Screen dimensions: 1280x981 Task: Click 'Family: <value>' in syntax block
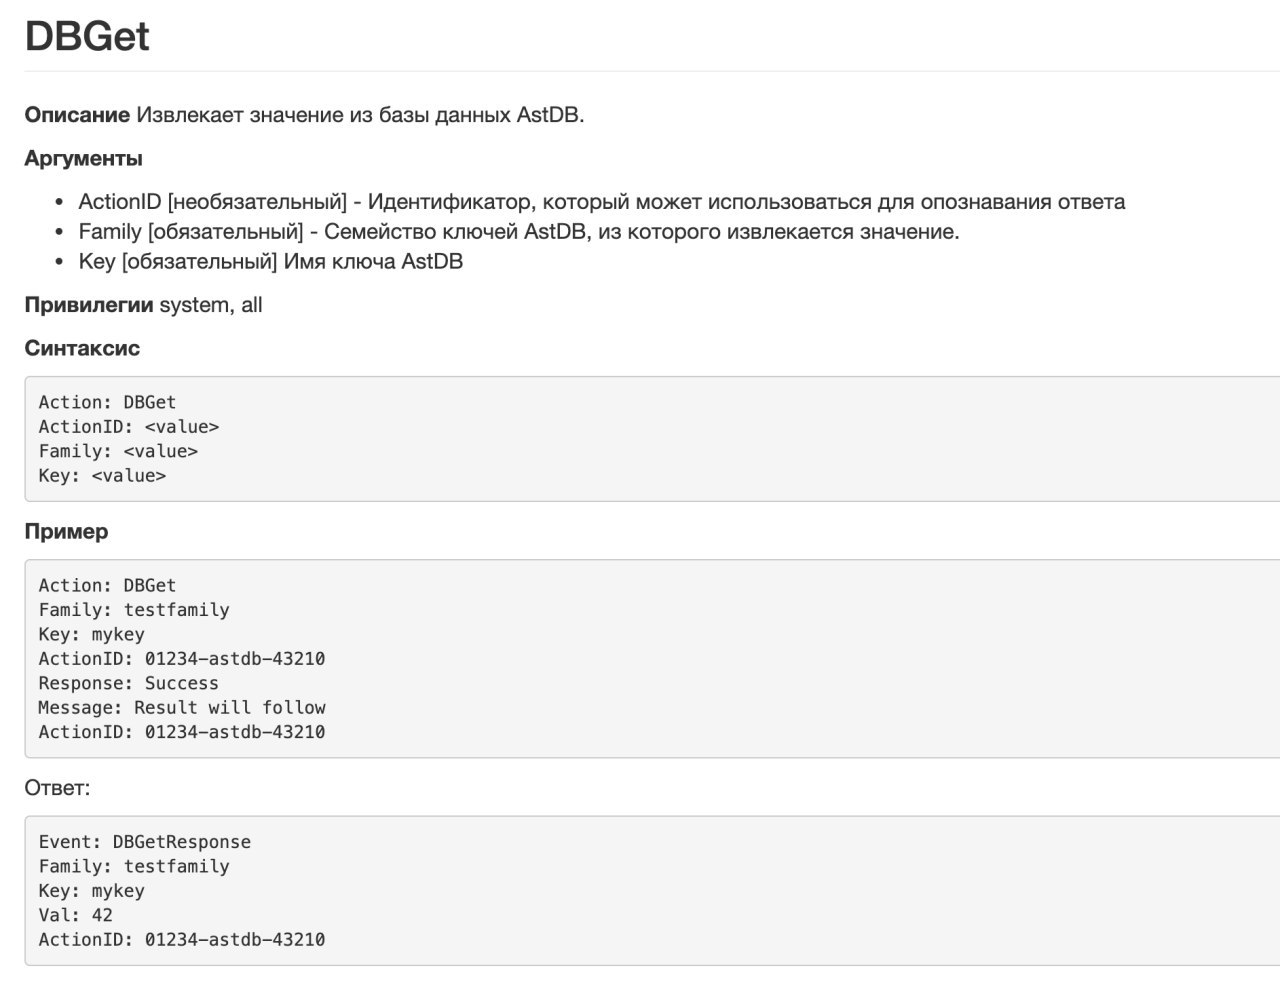point(118,451)
